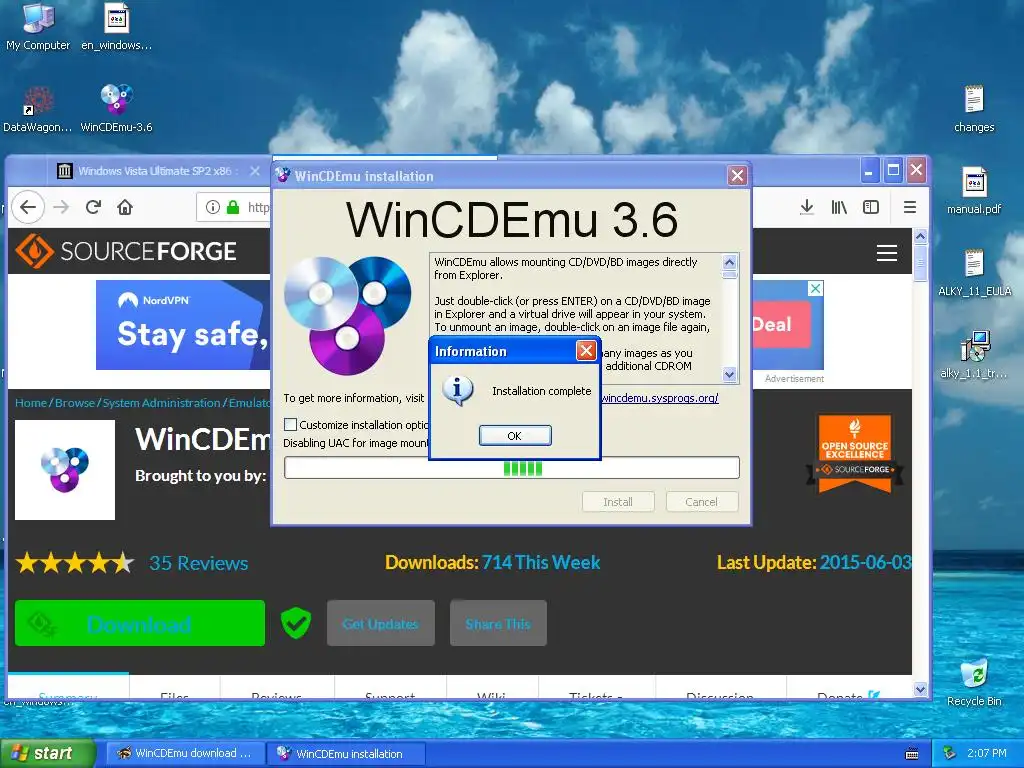Click the Home breadcrumb link
The height and width of the screenshot is (768, 1024).
pyautogui.click(x=31, y=403)
